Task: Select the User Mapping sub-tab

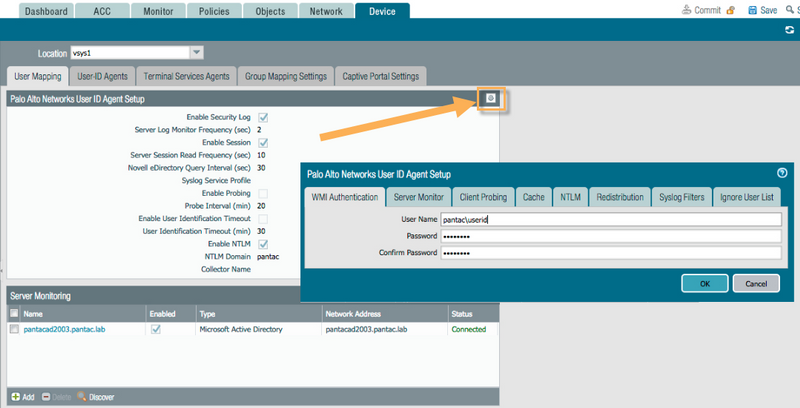Action: click(x=38, y=76)
